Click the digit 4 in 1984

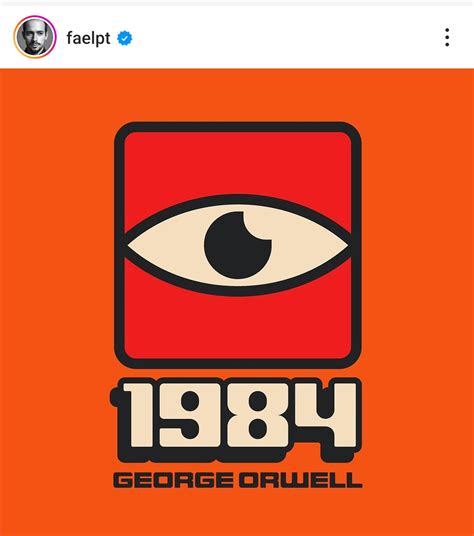click(x=325, y=415)
